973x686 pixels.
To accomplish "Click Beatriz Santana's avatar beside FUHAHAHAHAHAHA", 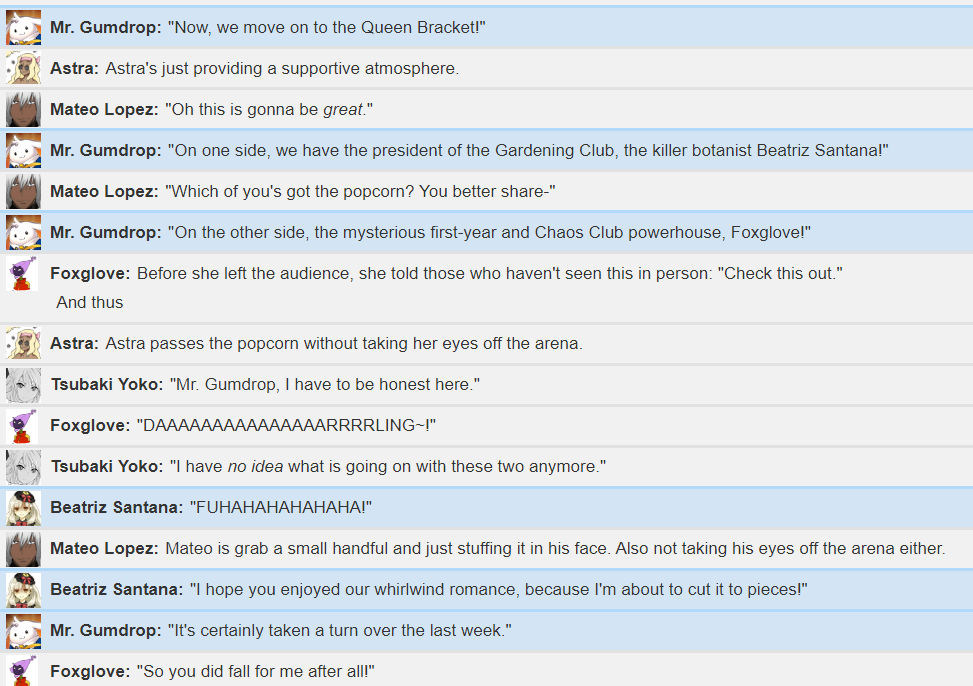I will [24, 507].
